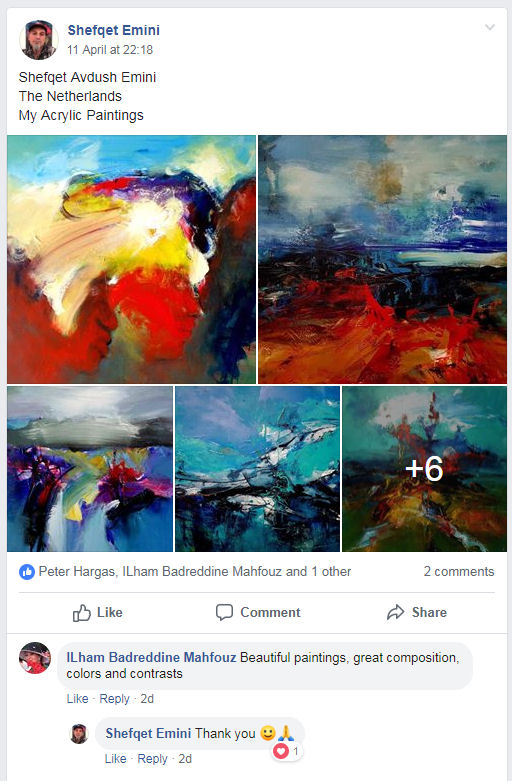
Task: Open Shefqet Emini post author name link
Action: (114, 30)
